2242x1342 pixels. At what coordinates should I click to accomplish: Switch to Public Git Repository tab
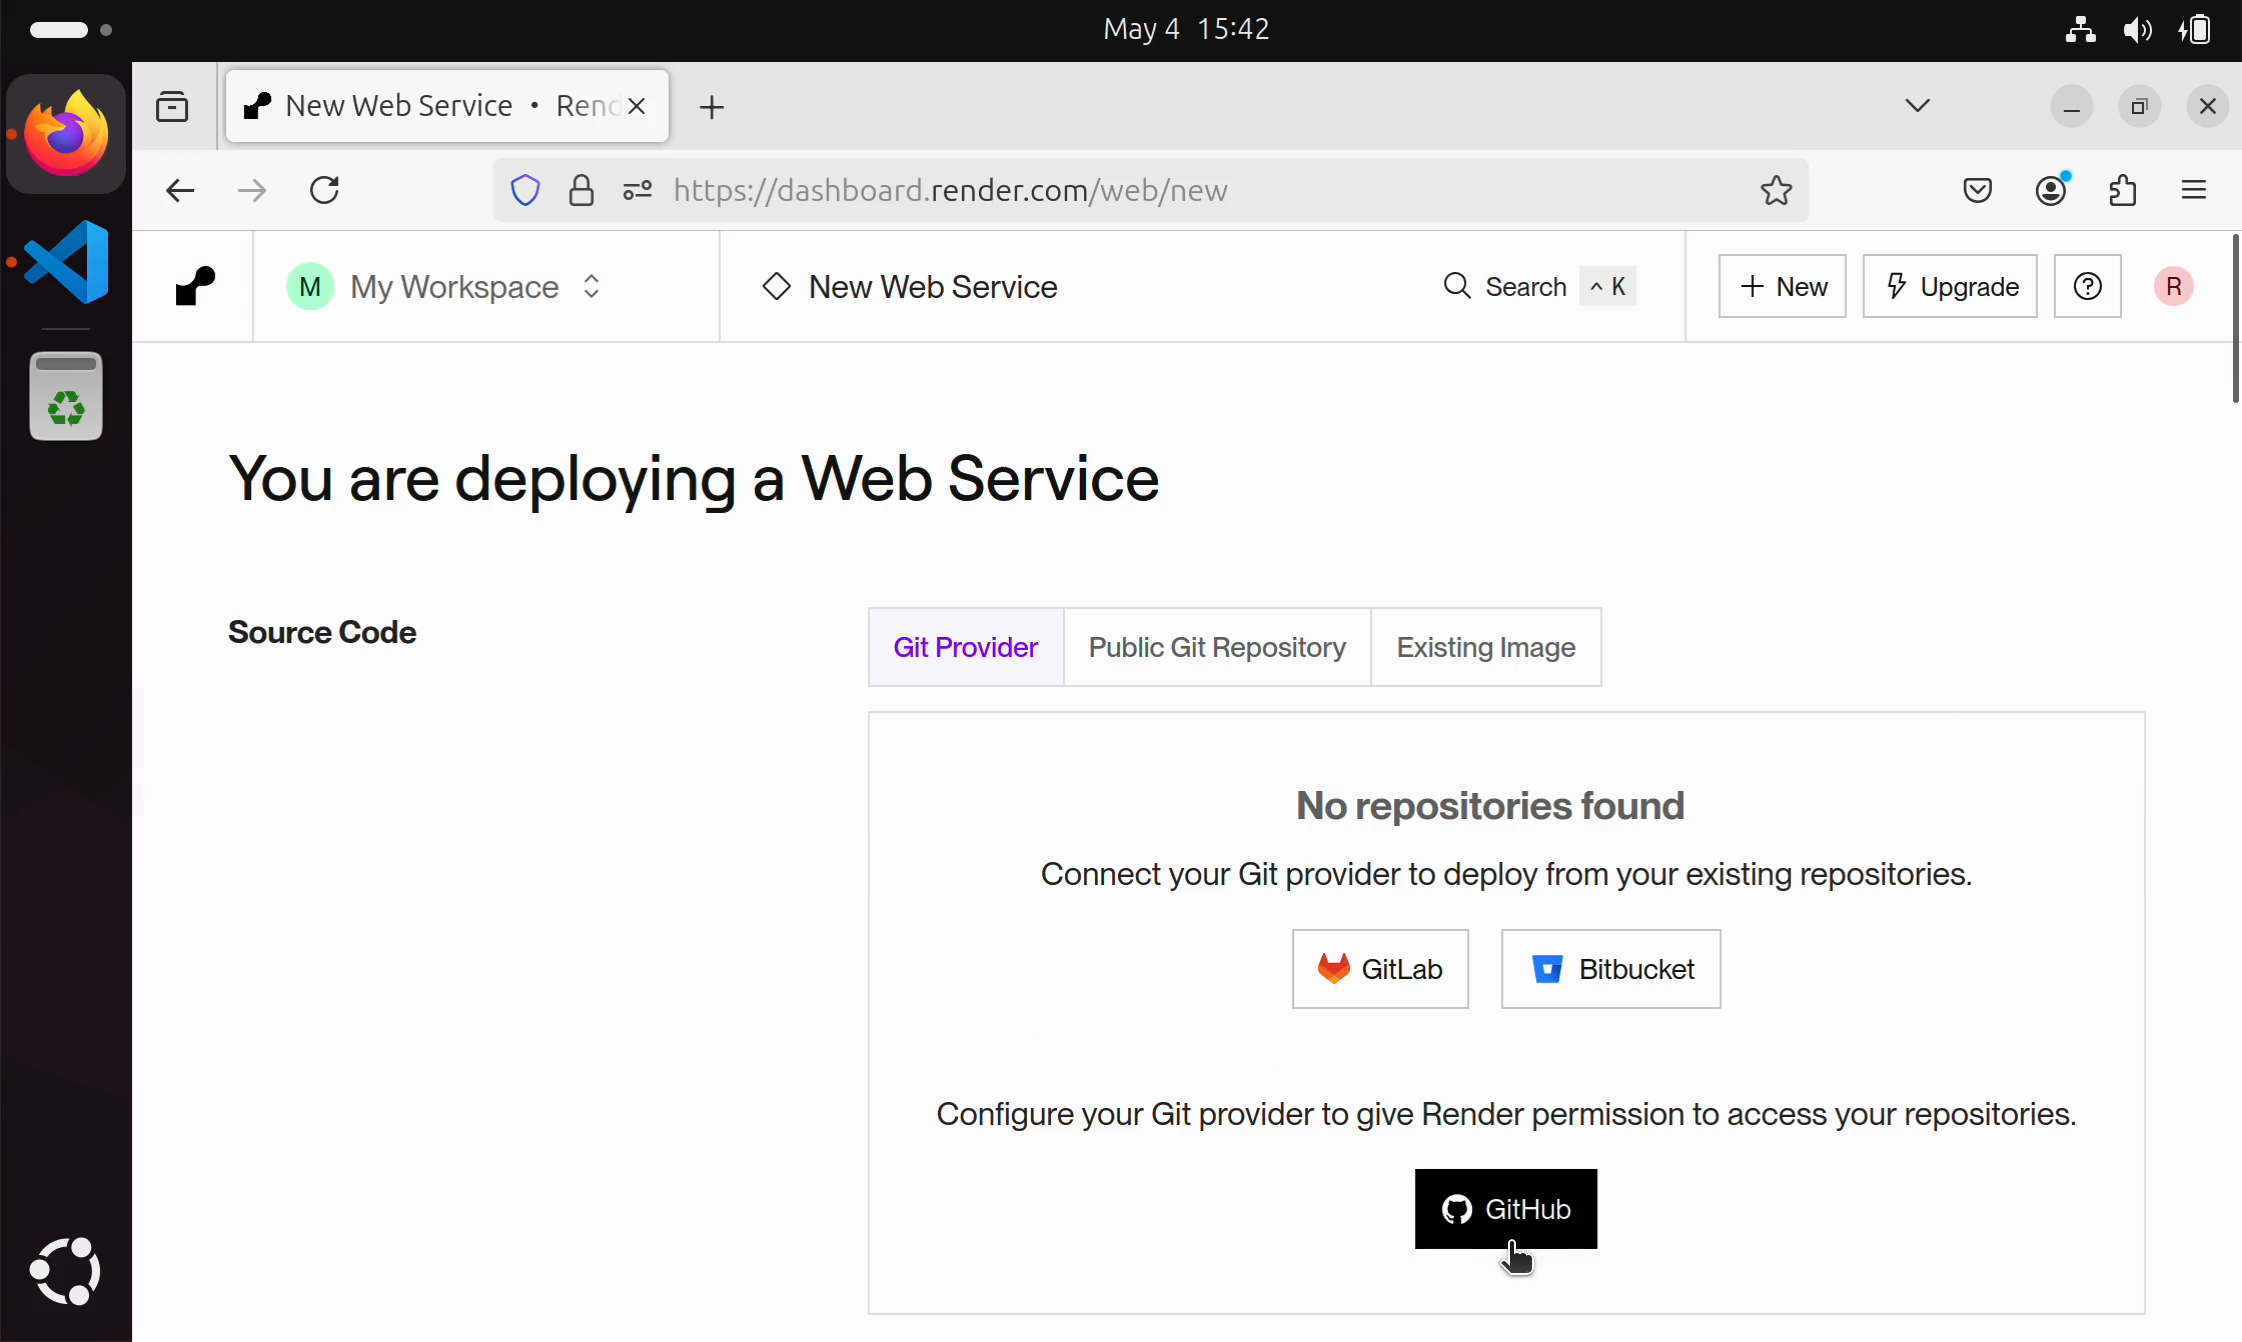click(1216, 647)
